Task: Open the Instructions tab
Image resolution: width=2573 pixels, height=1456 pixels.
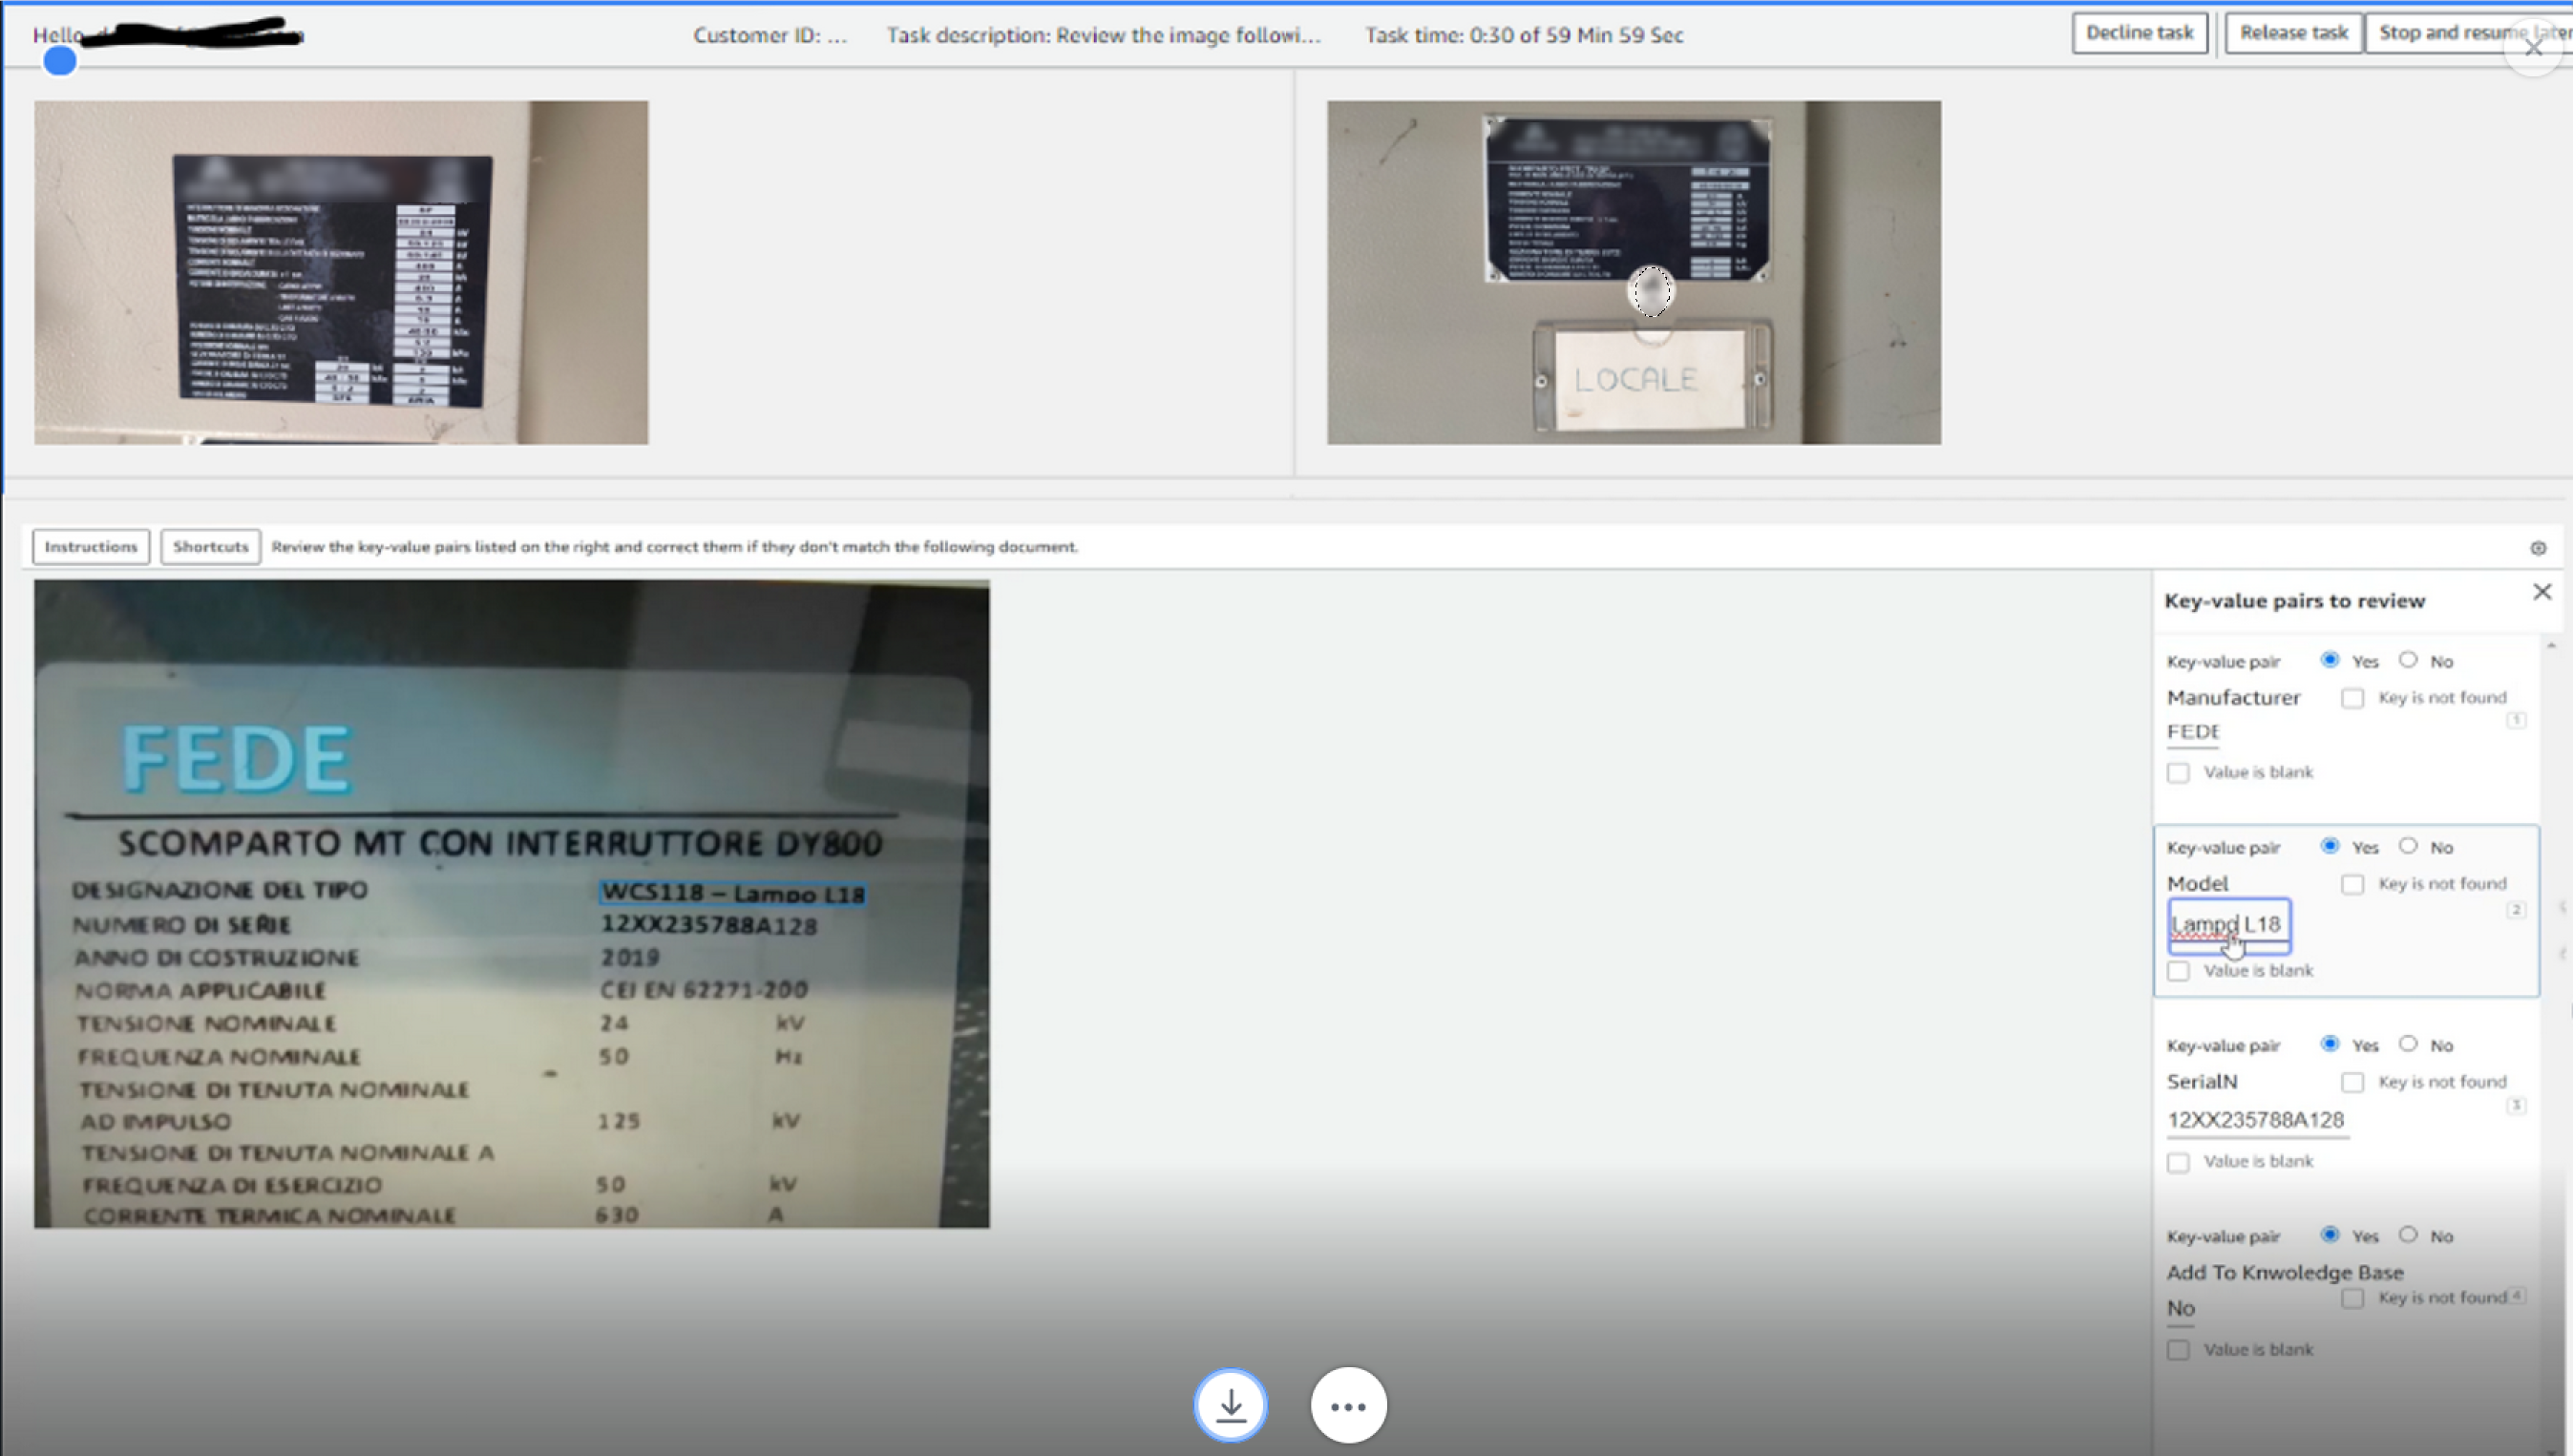Action: (90, 546)
